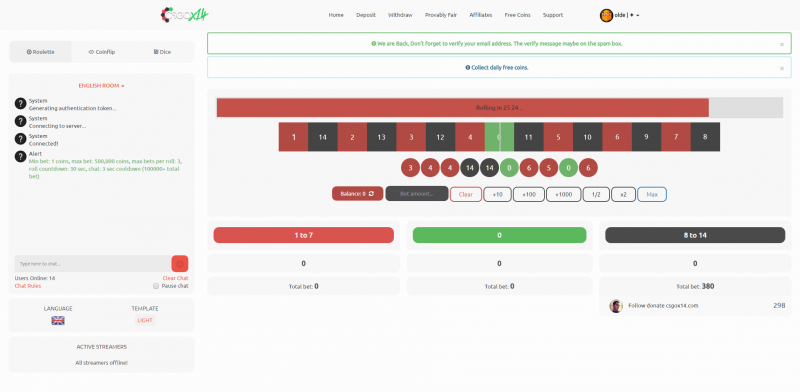Viewport: 800px width, 392px height.
Task: Switch to the Dice tab
Action: pos(162,52)
